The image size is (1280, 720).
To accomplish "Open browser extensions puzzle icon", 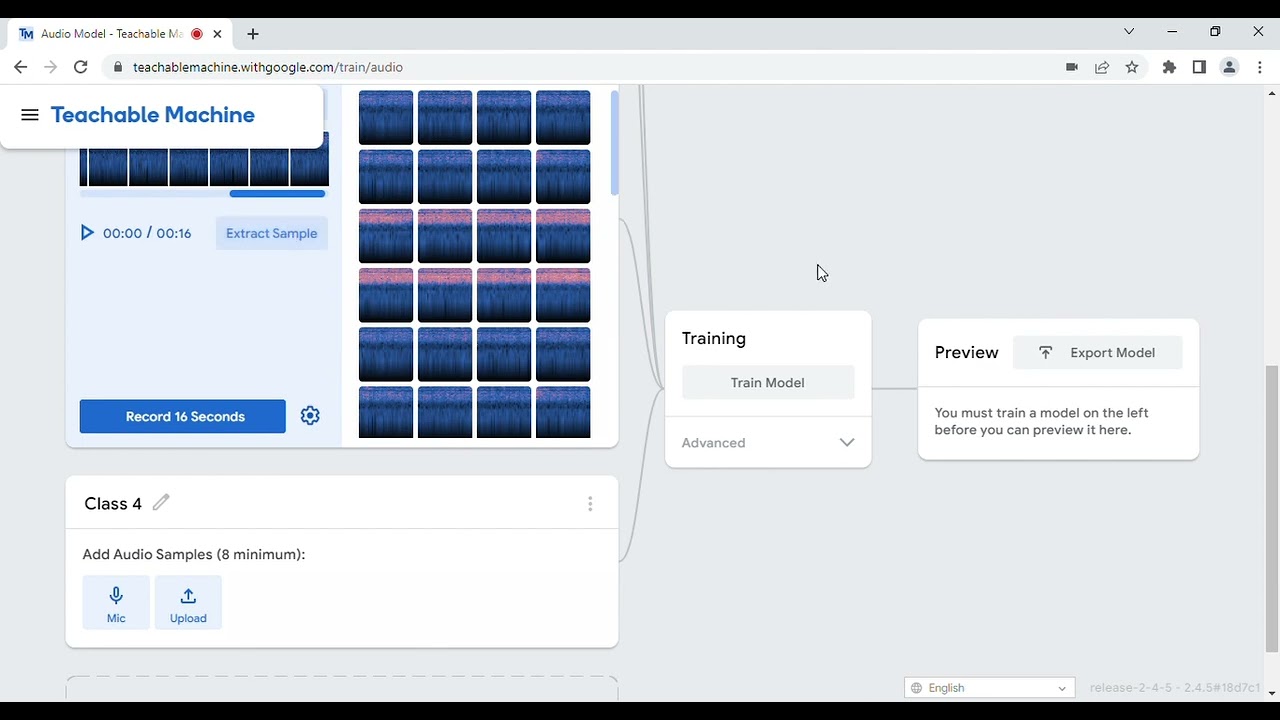I will click(1169, 67).
